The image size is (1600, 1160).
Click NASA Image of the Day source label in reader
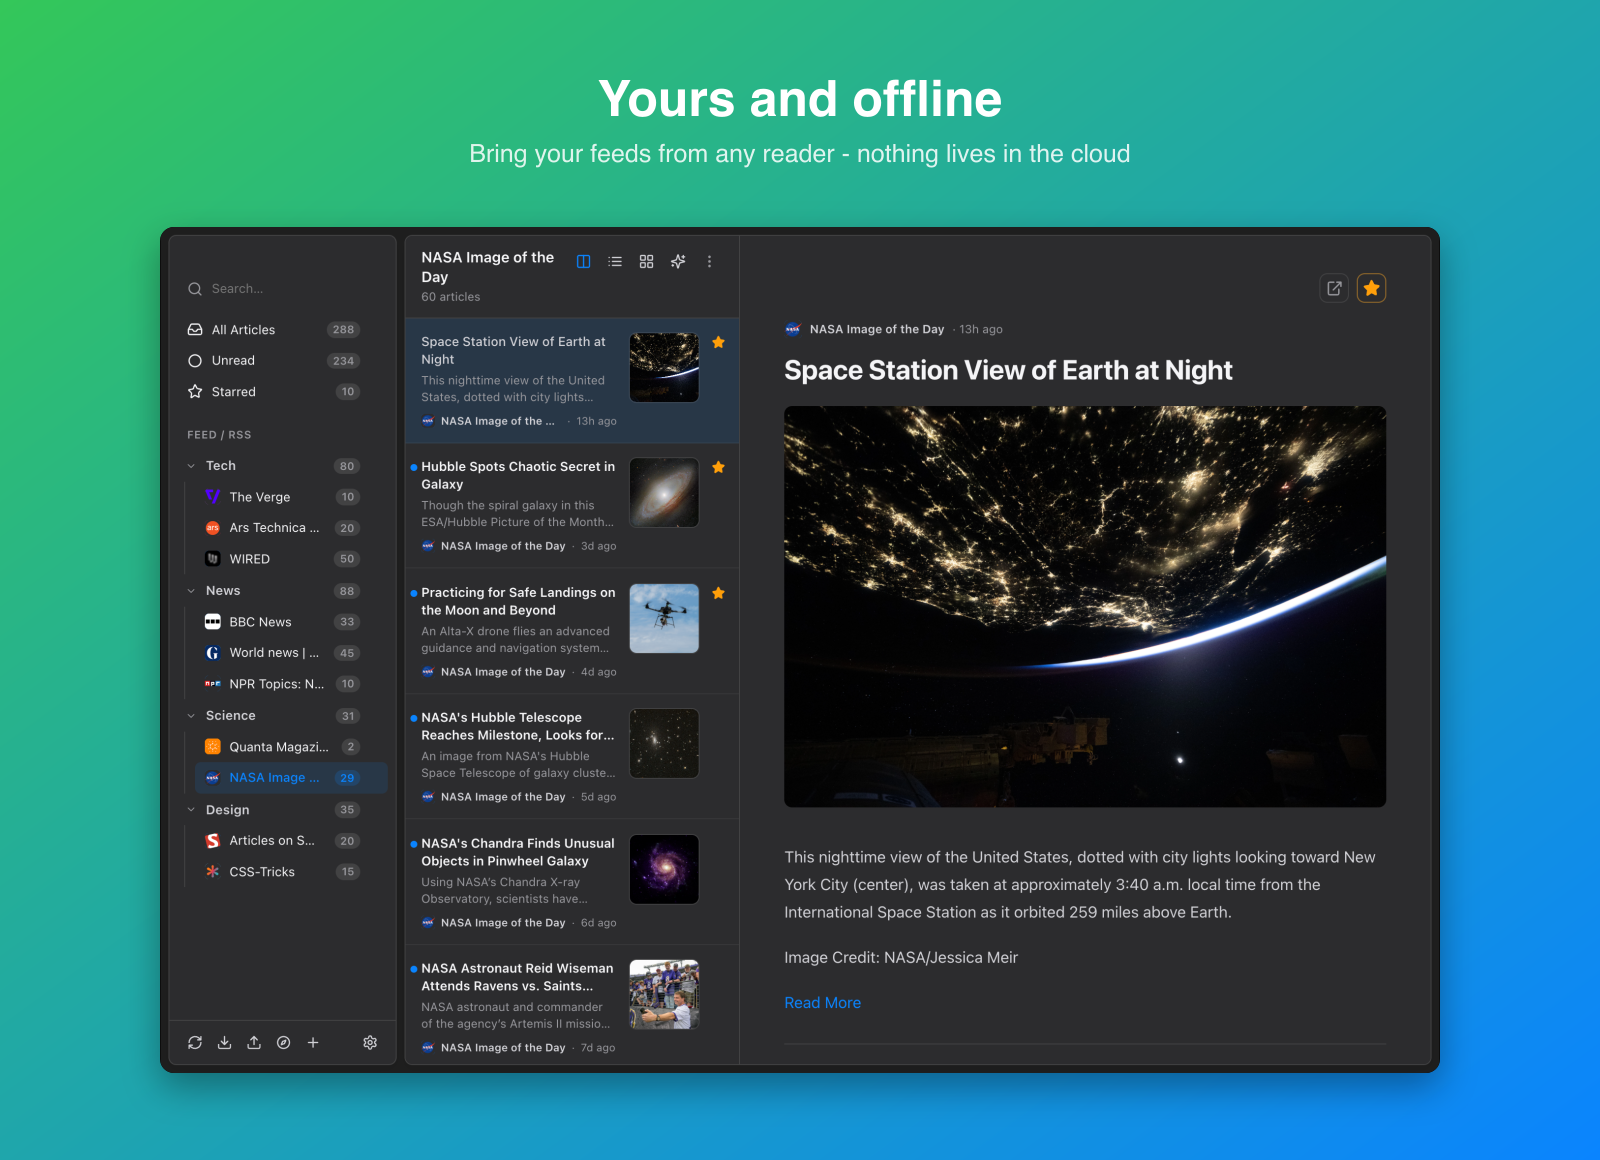(876, 329)
